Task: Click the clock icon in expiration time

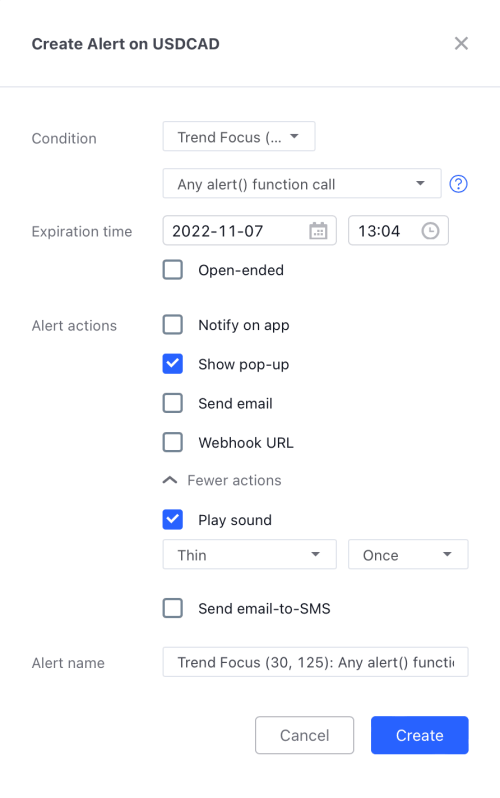Action: [x=430, y=231]
